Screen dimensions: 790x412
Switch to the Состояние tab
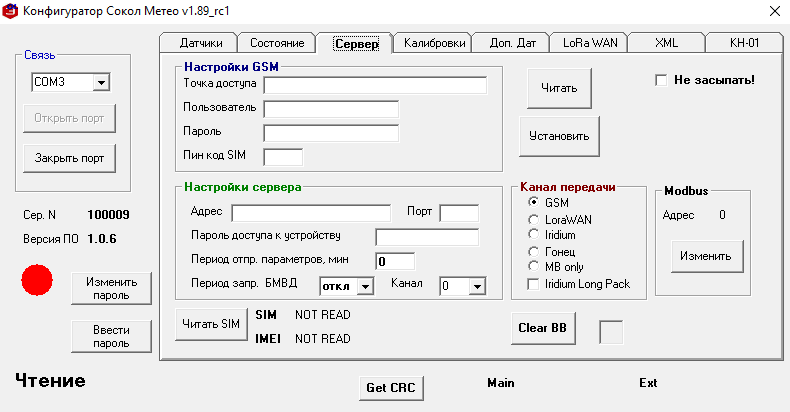[x=277, y=43]
